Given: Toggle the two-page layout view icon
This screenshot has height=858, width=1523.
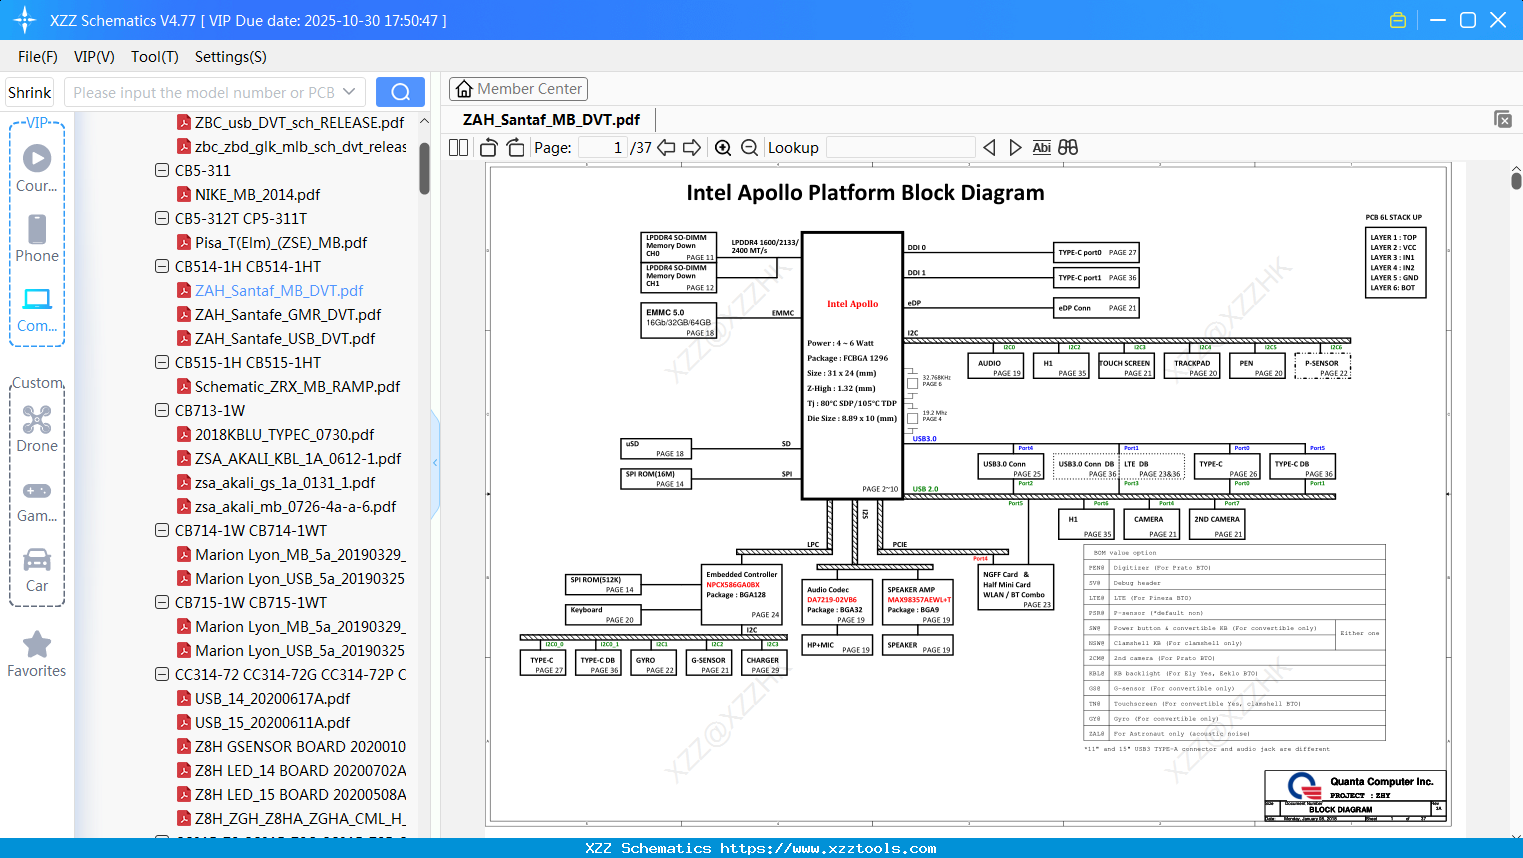Looking at the screenshot, I should coord(459,148).
